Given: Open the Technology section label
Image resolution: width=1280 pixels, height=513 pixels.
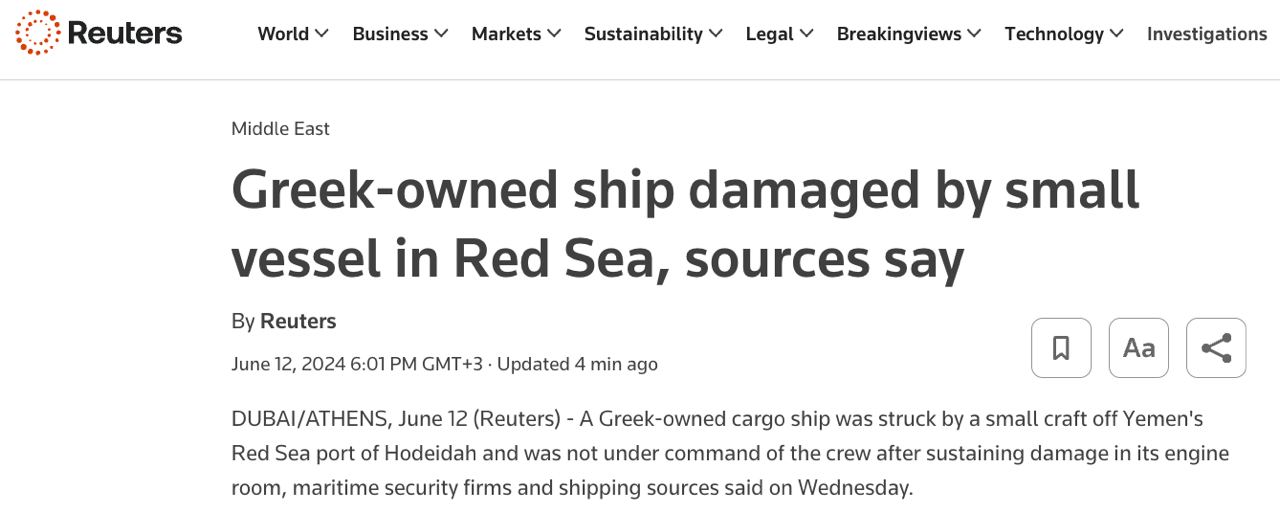Looking at the screenshot, I should (x=1054, y=34).
